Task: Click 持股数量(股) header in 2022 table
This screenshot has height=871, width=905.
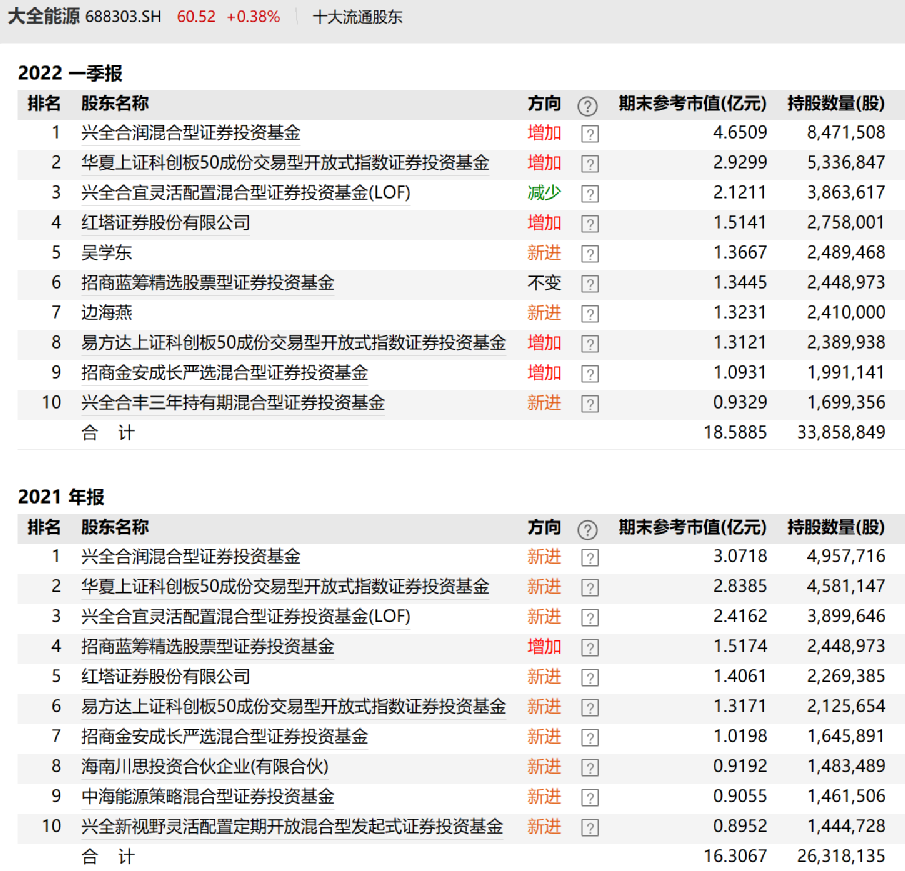Action: [836, 103]
